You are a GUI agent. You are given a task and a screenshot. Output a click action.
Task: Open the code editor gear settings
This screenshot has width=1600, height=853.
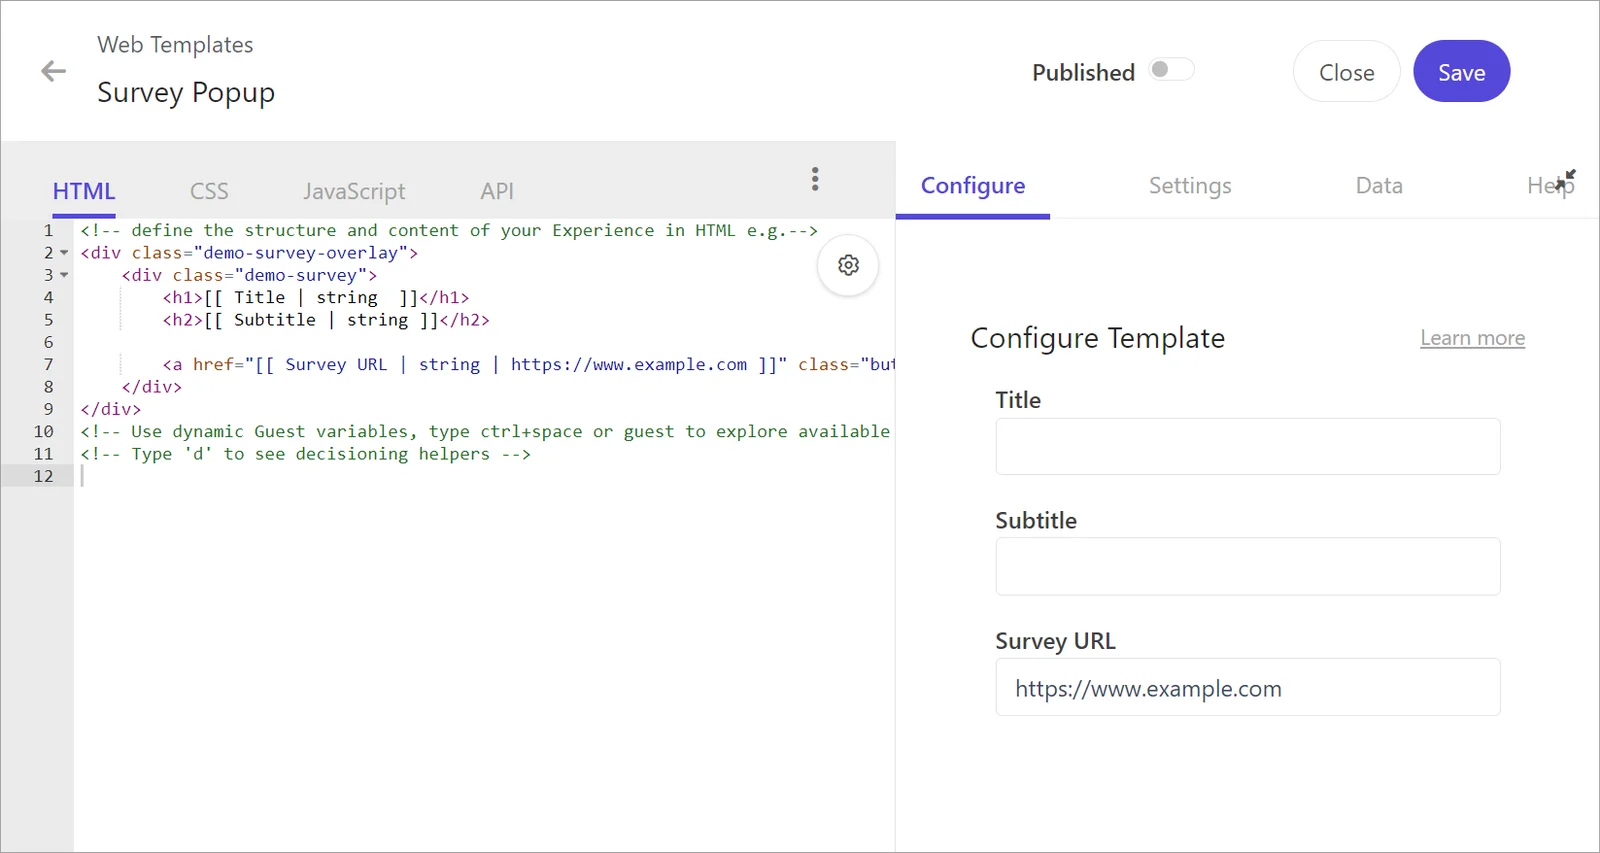pos(848,265)
